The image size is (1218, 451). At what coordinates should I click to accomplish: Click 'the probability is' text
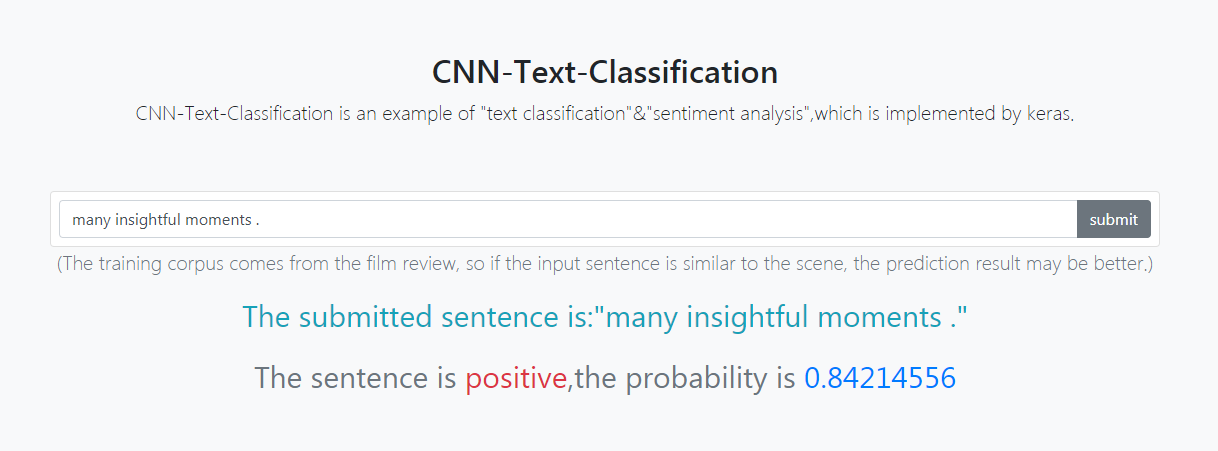(x=686, y=379)
